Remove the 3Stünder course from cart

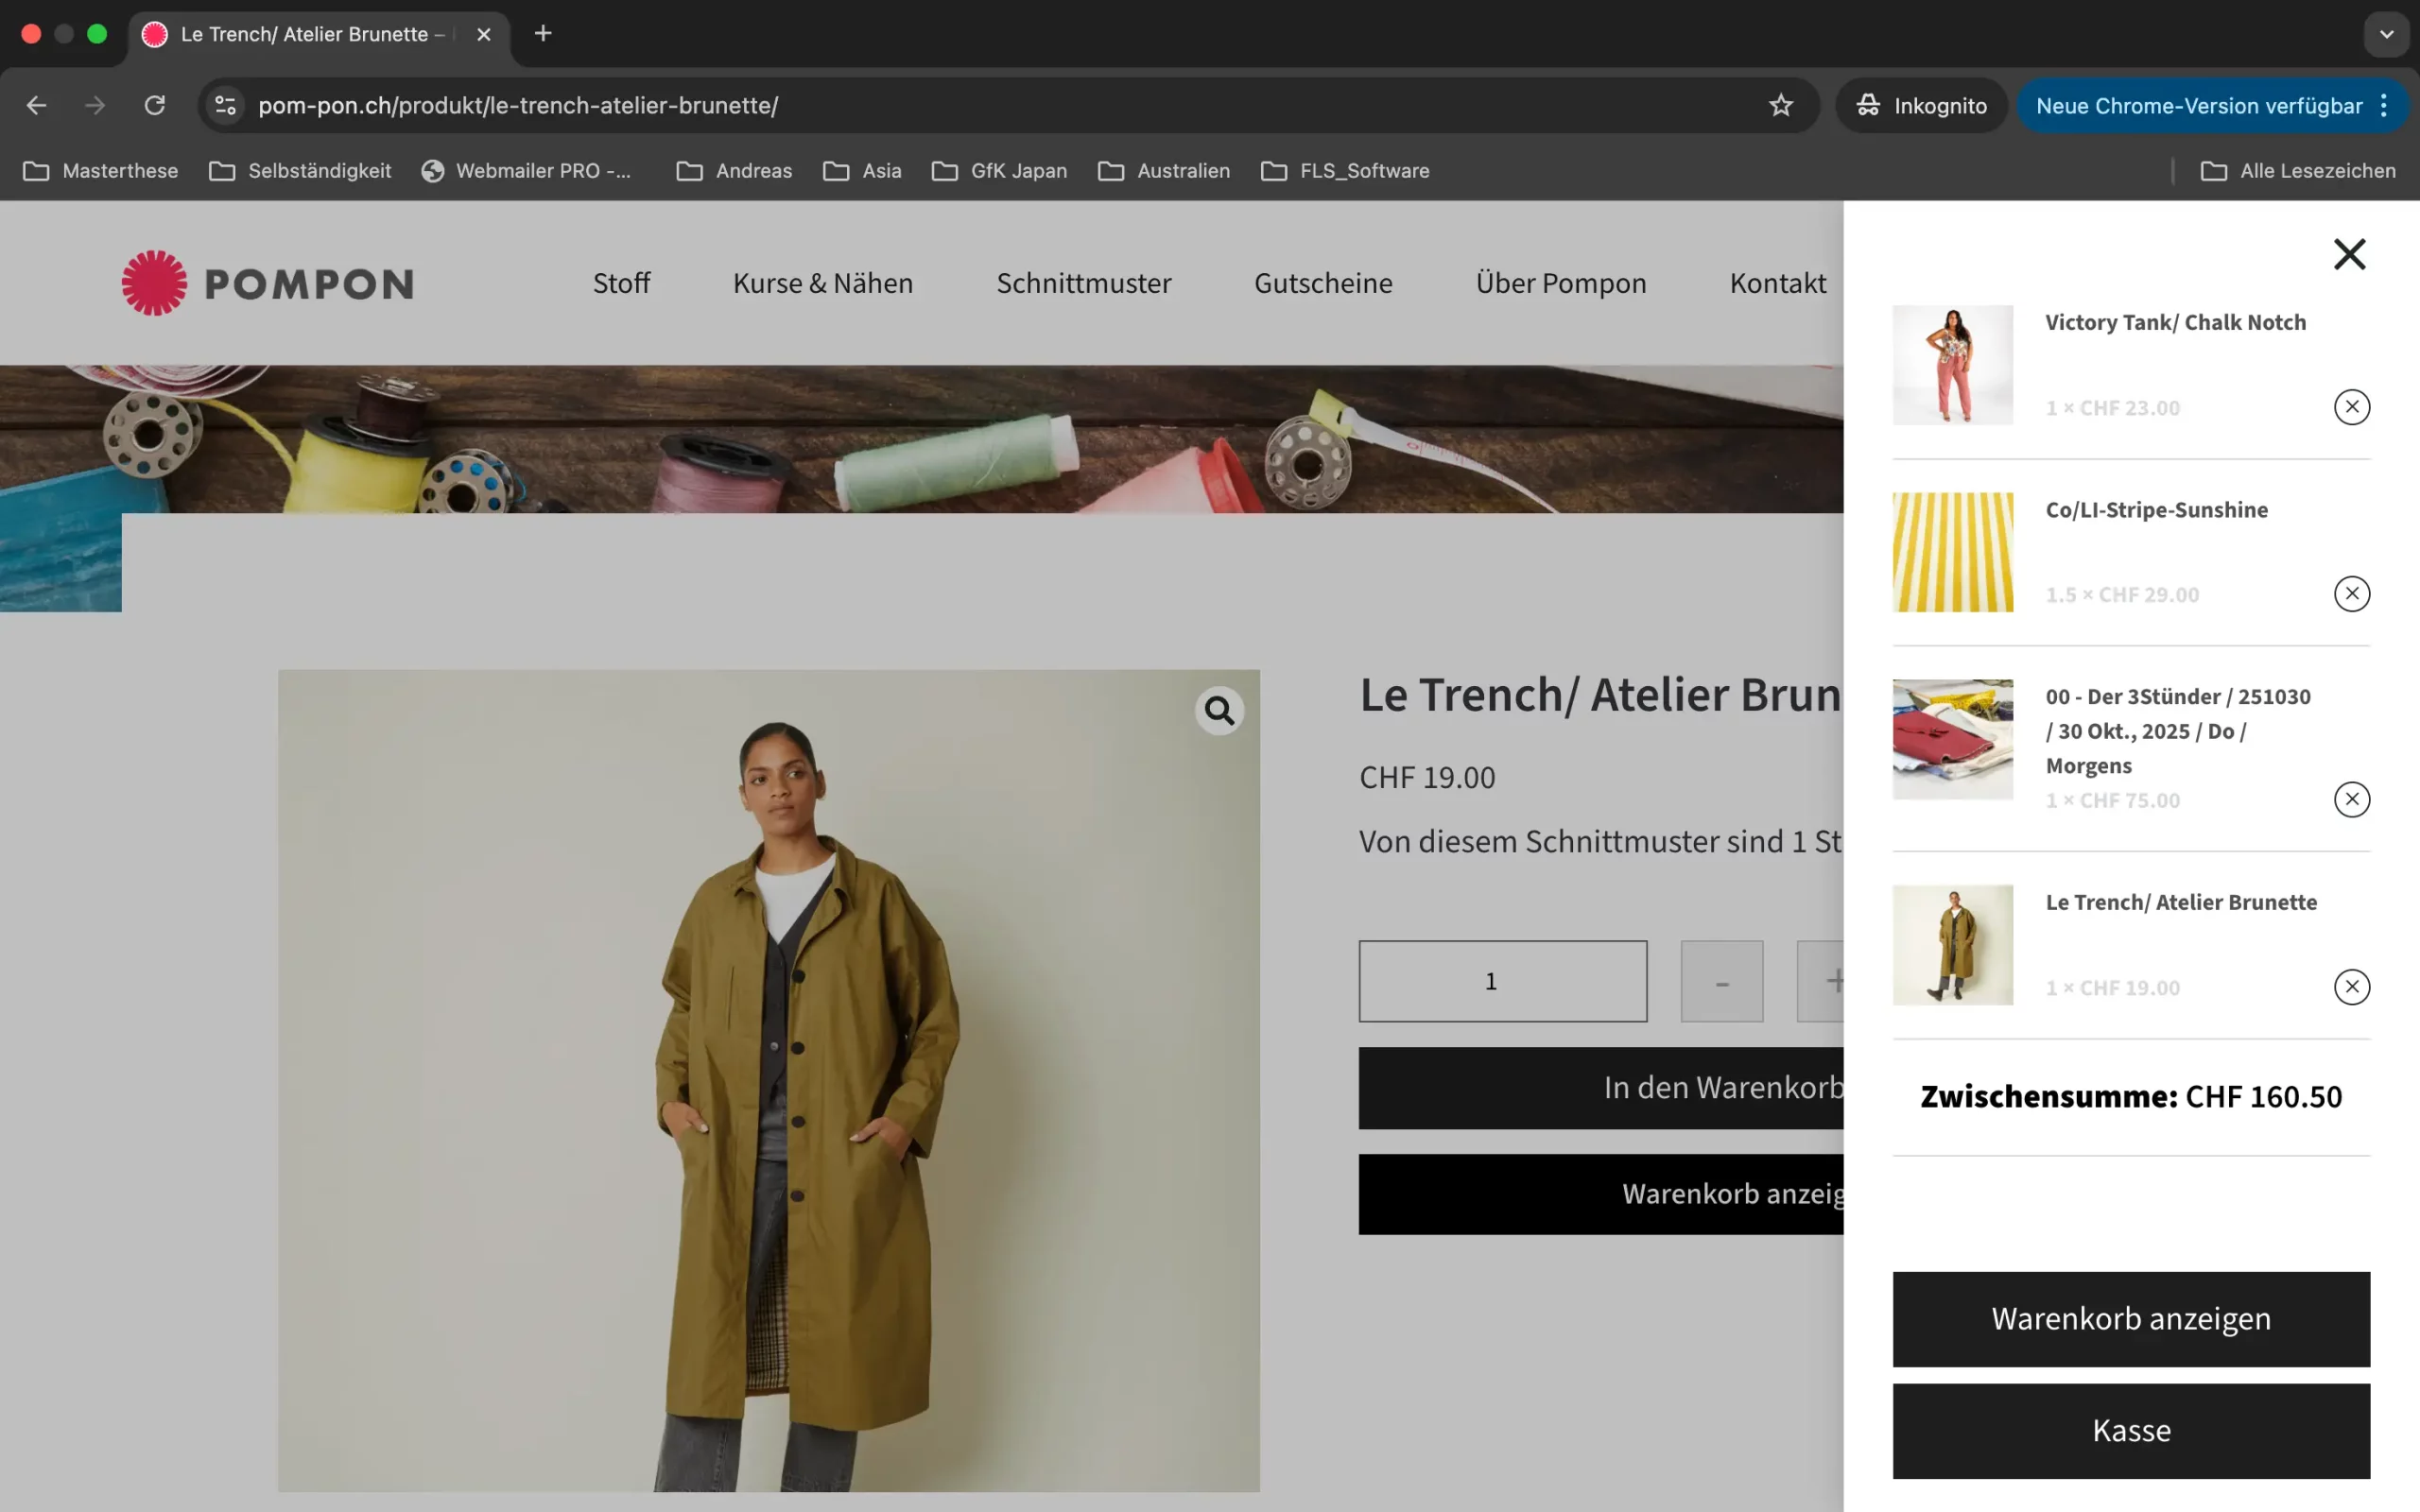point(2352,799)
